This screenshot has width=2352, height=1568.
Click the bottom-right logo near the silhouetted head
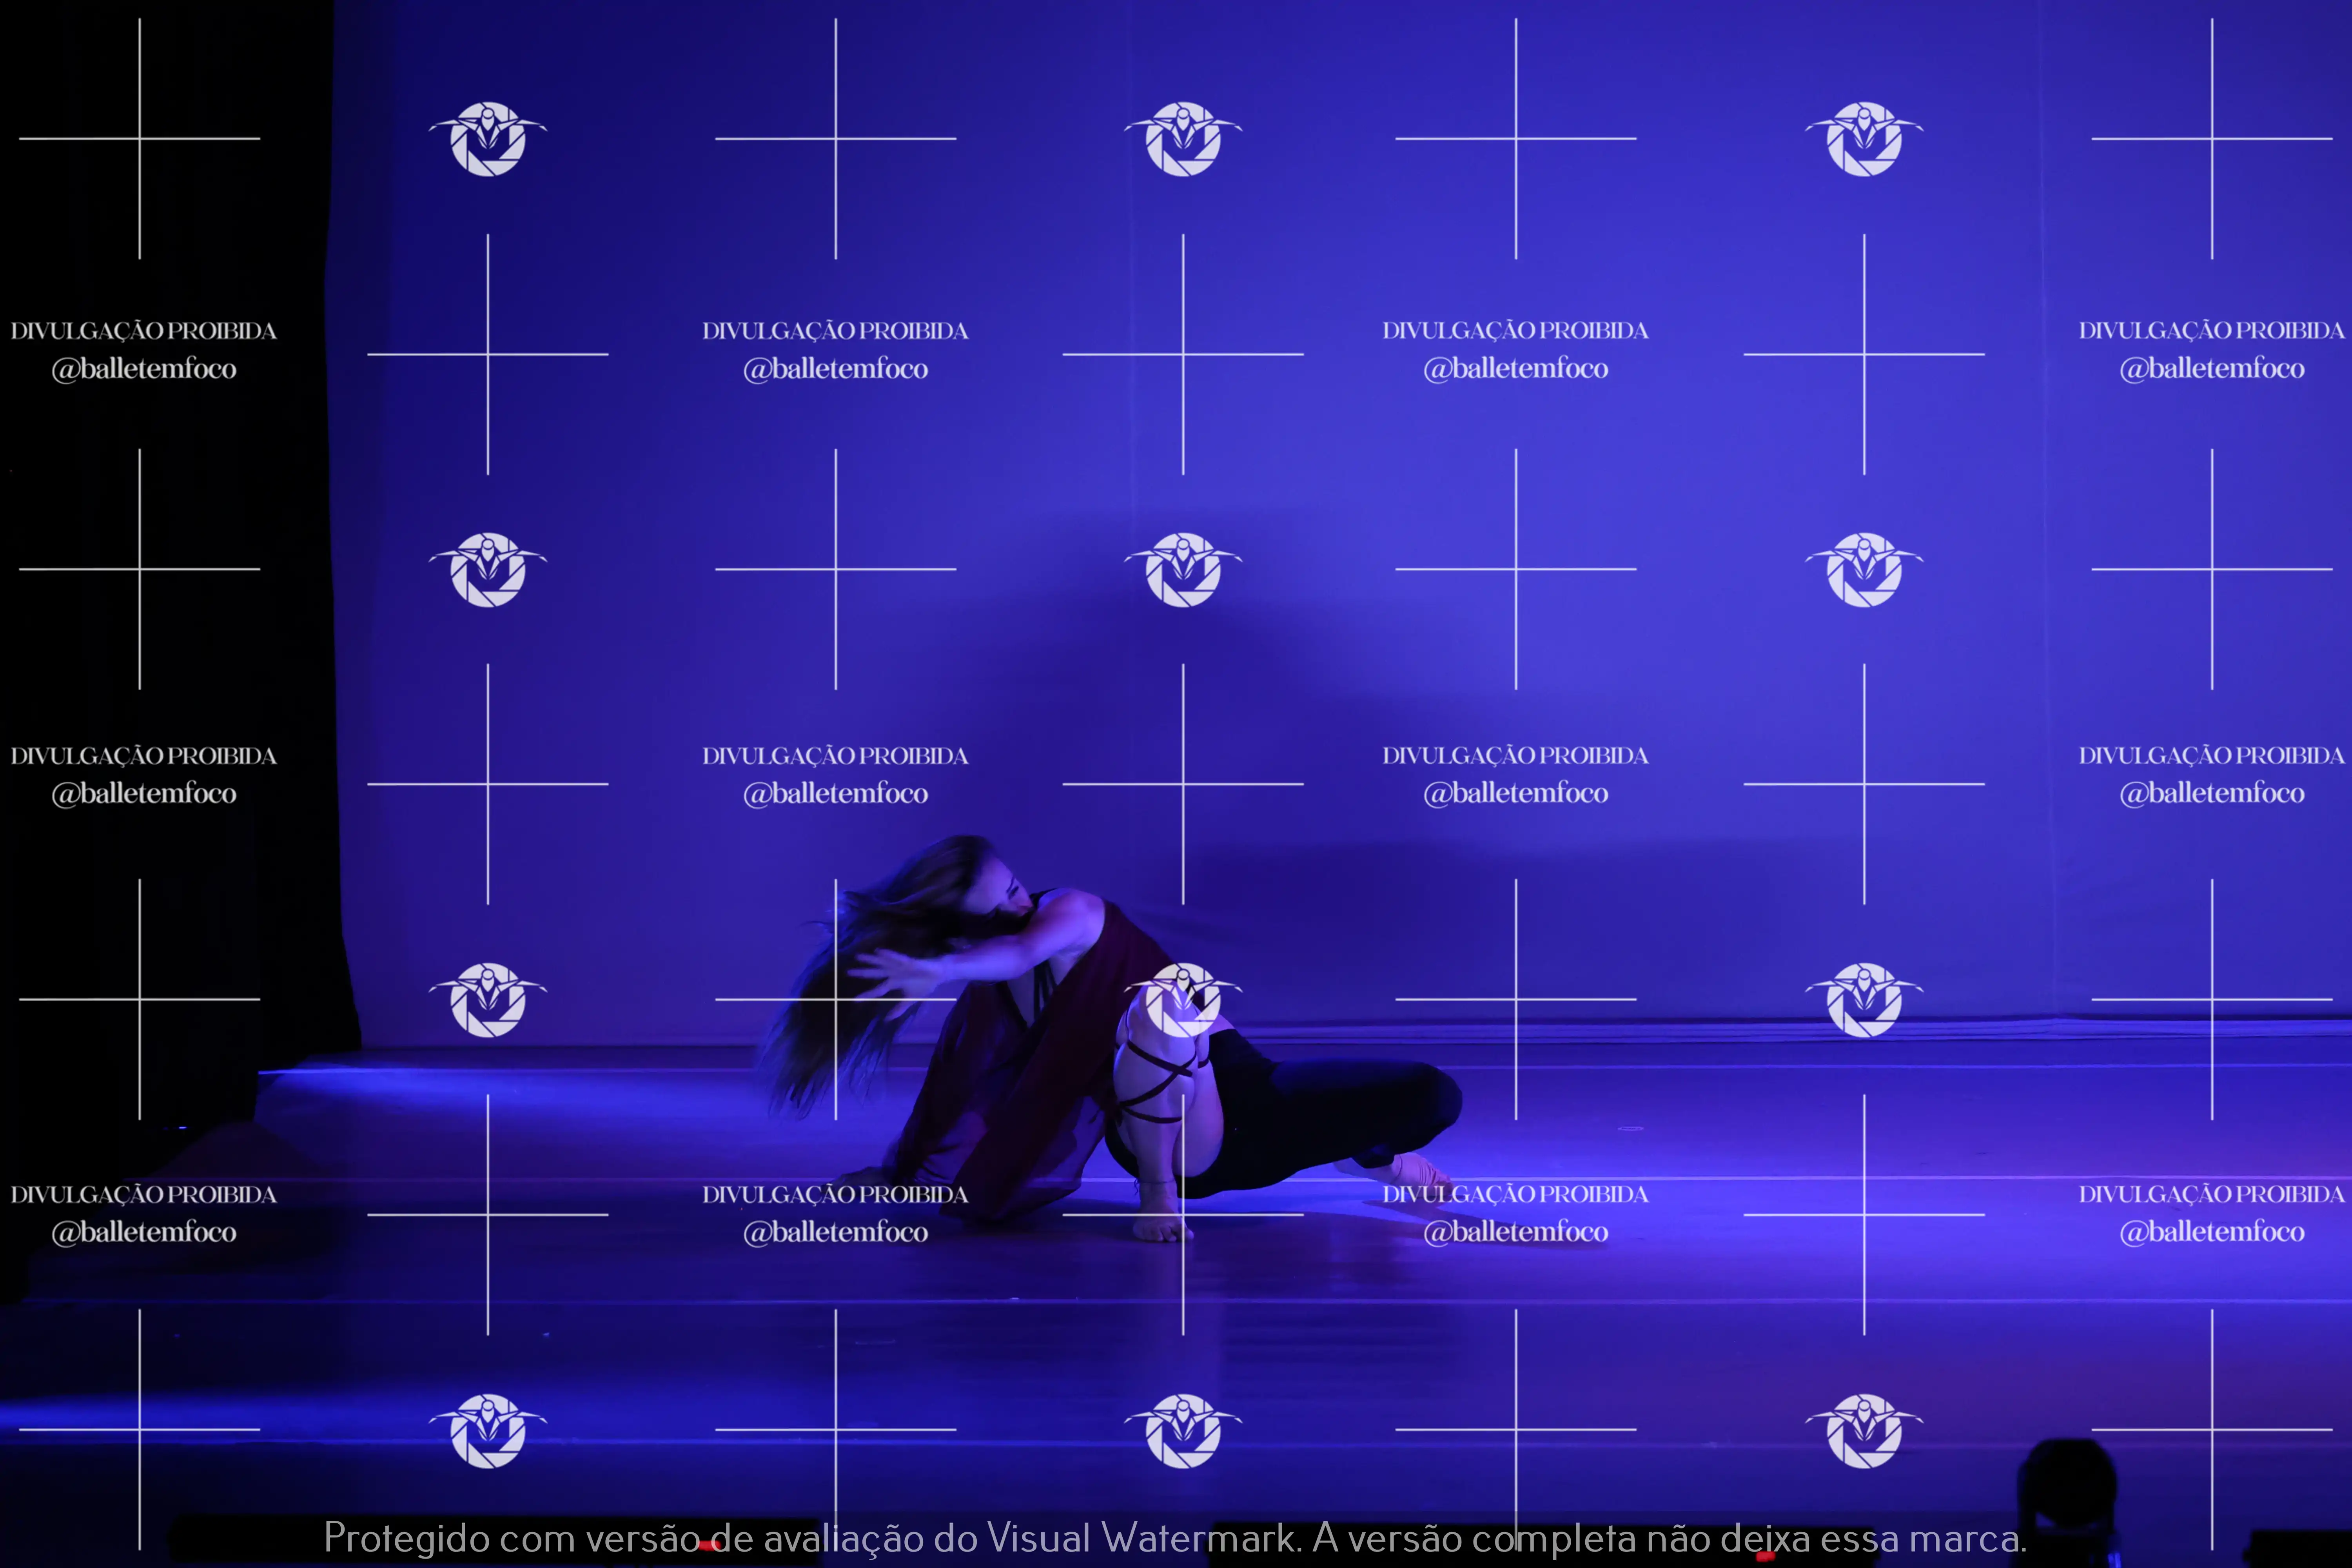click(1864, 1430)
